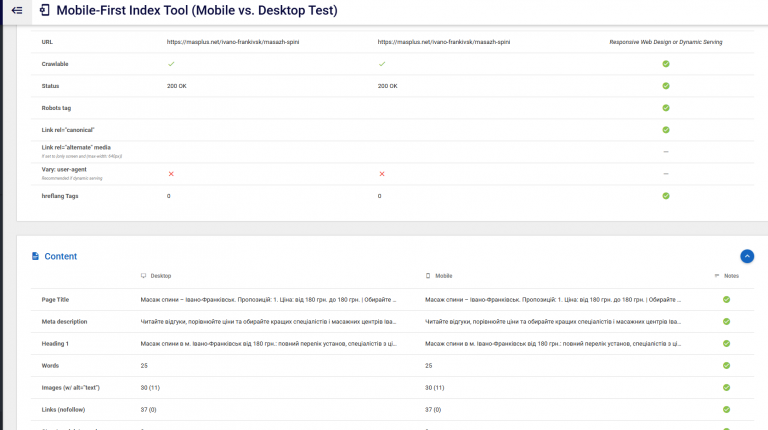Click the red X under mobile Vary: user-agent
Image resolution: width=768 pixels, height=430 pixels.
pos(382,174)
